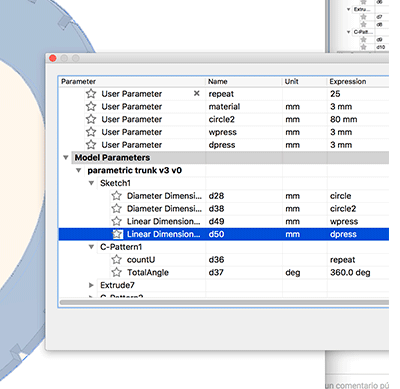Select the d38 name cell

point(216,209)
